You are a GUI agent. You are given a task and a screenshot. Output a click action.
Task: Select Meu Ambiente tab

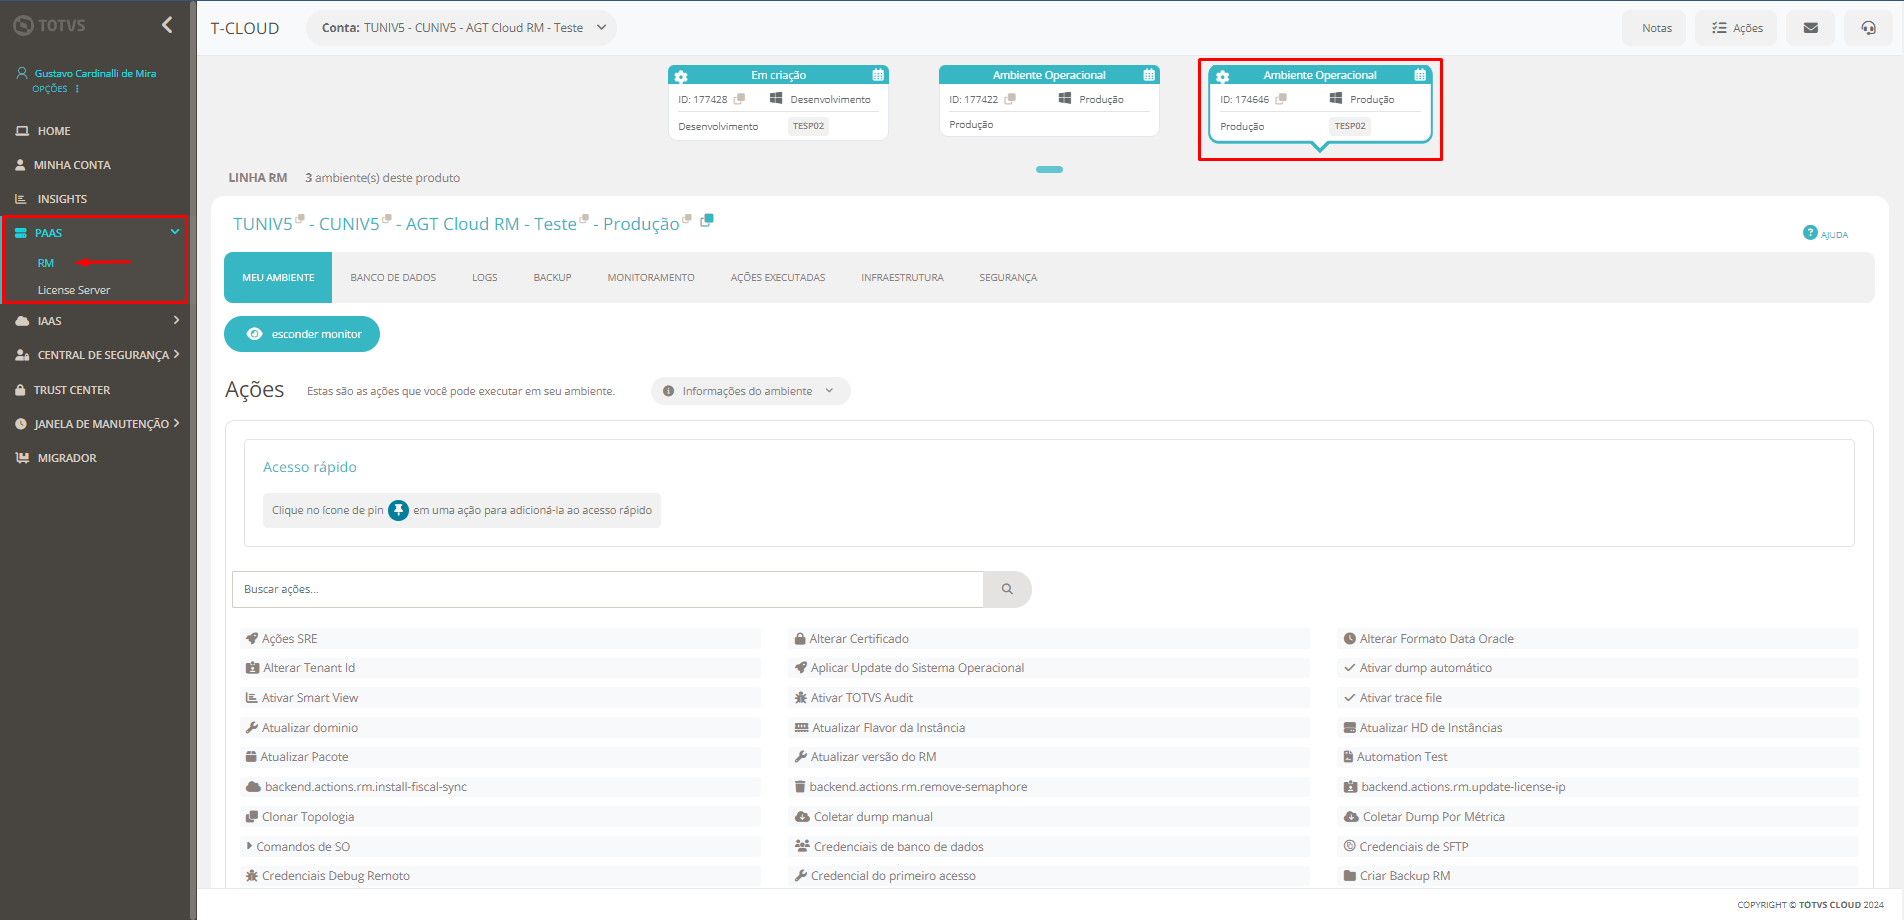pyautogui.click(x=278, y=278)
